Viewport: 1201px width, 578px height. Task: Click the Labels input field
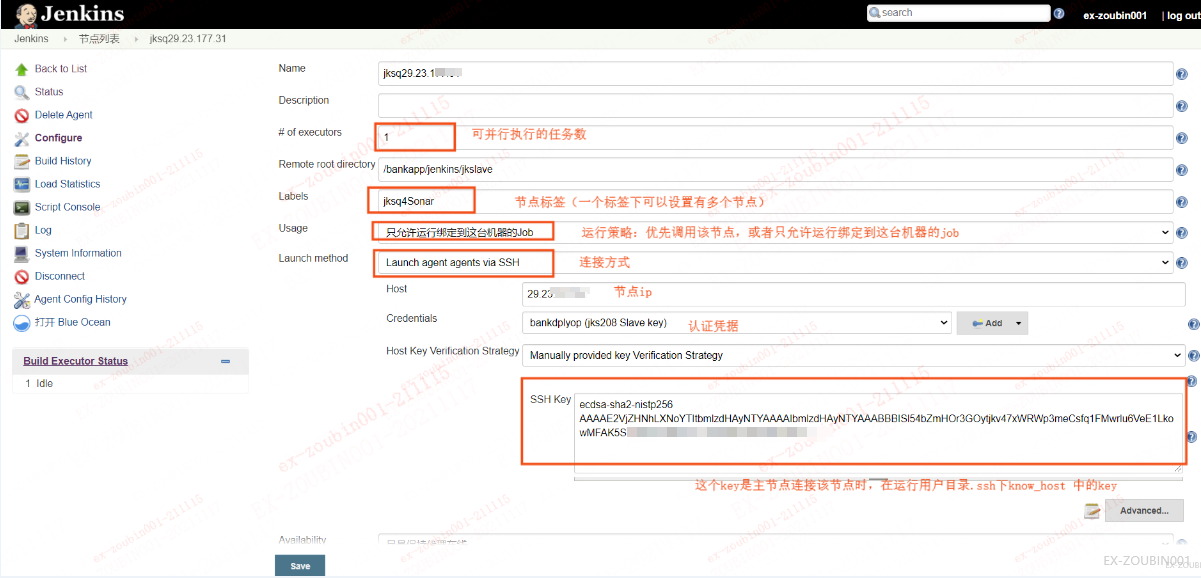pyautogui.click(x=775, y=202)
